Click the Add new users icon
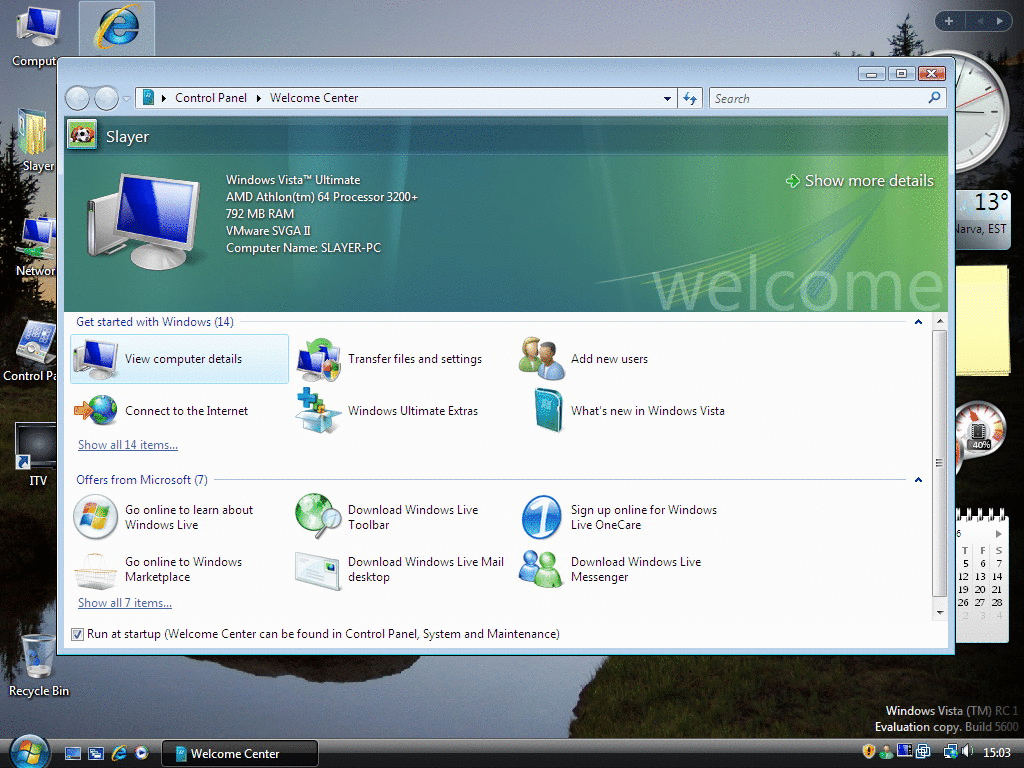Viewport: 1024px width, 768px height. (x=542, y=359)
